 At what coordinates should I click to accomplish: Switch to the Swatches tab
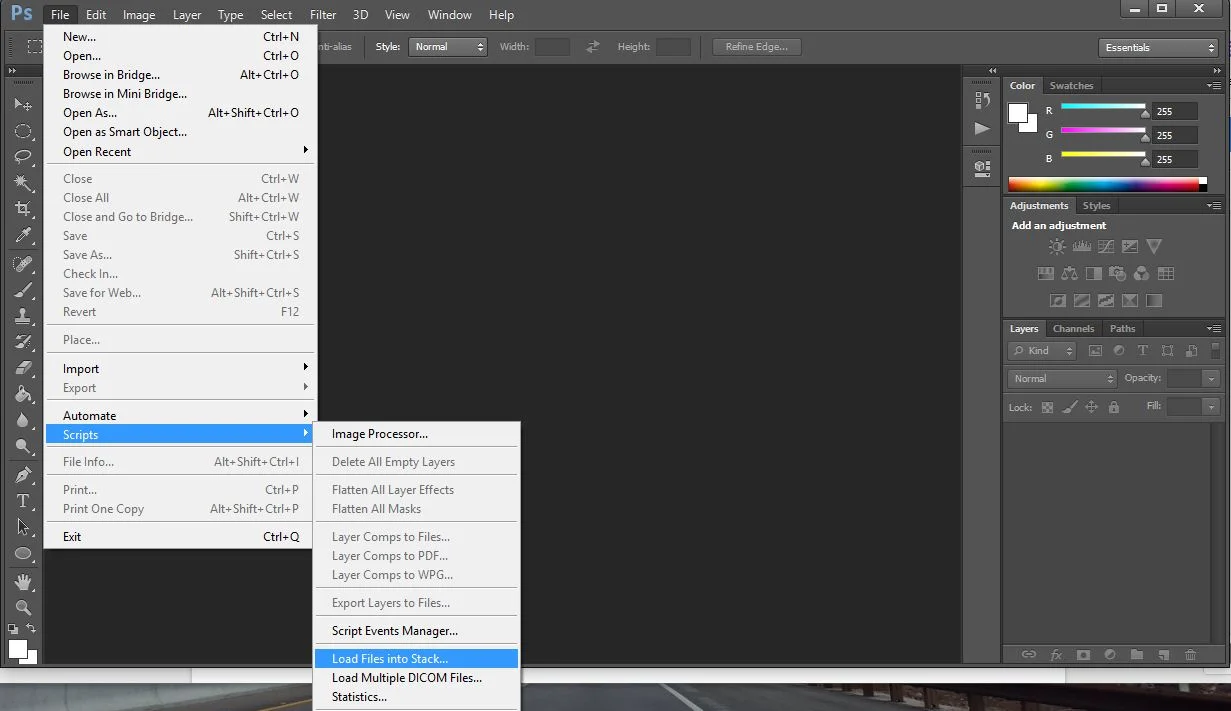click(1071, 86)
